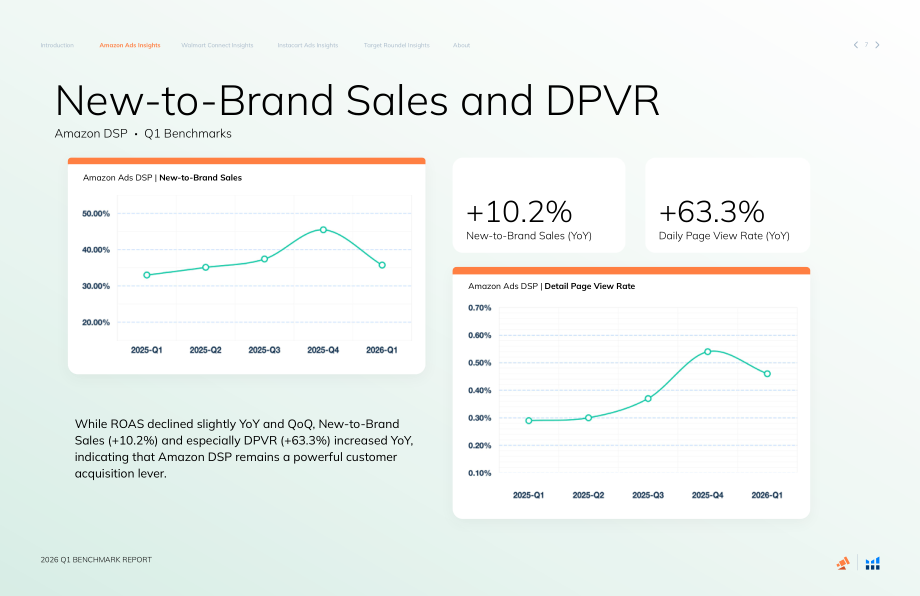Switch to Instacart Ads Insights

coord(308,45)
